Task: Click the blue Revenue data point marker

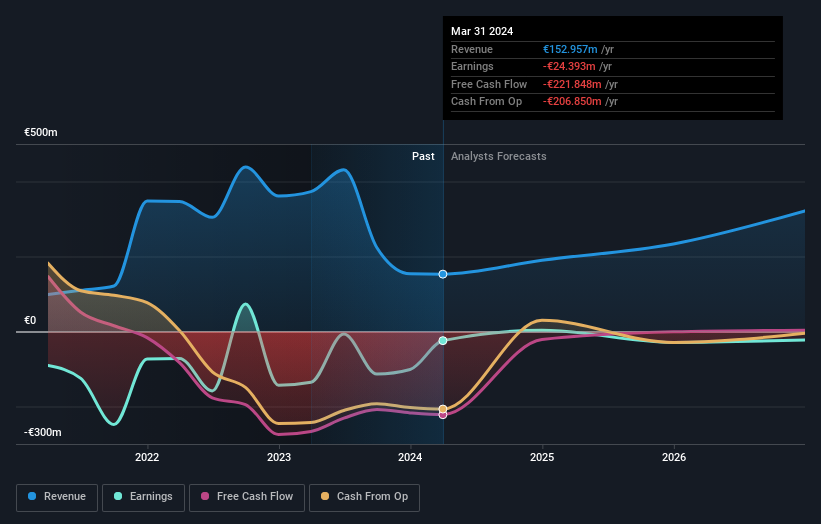Action: (443, 274)
